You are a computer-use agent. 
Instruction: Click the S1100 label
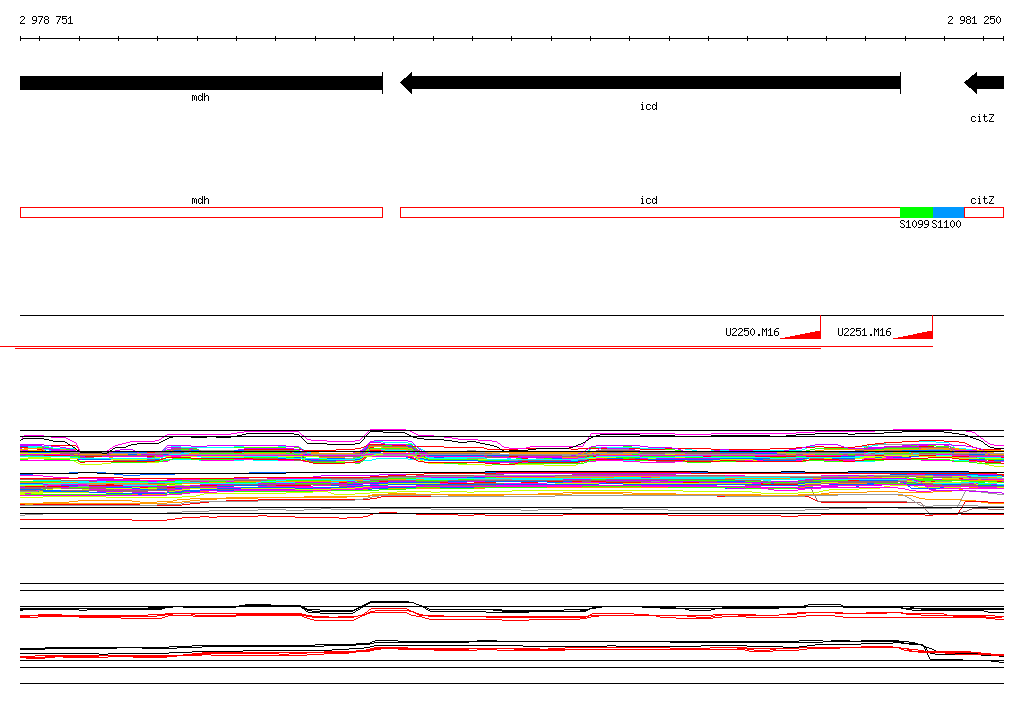[946, 224]
